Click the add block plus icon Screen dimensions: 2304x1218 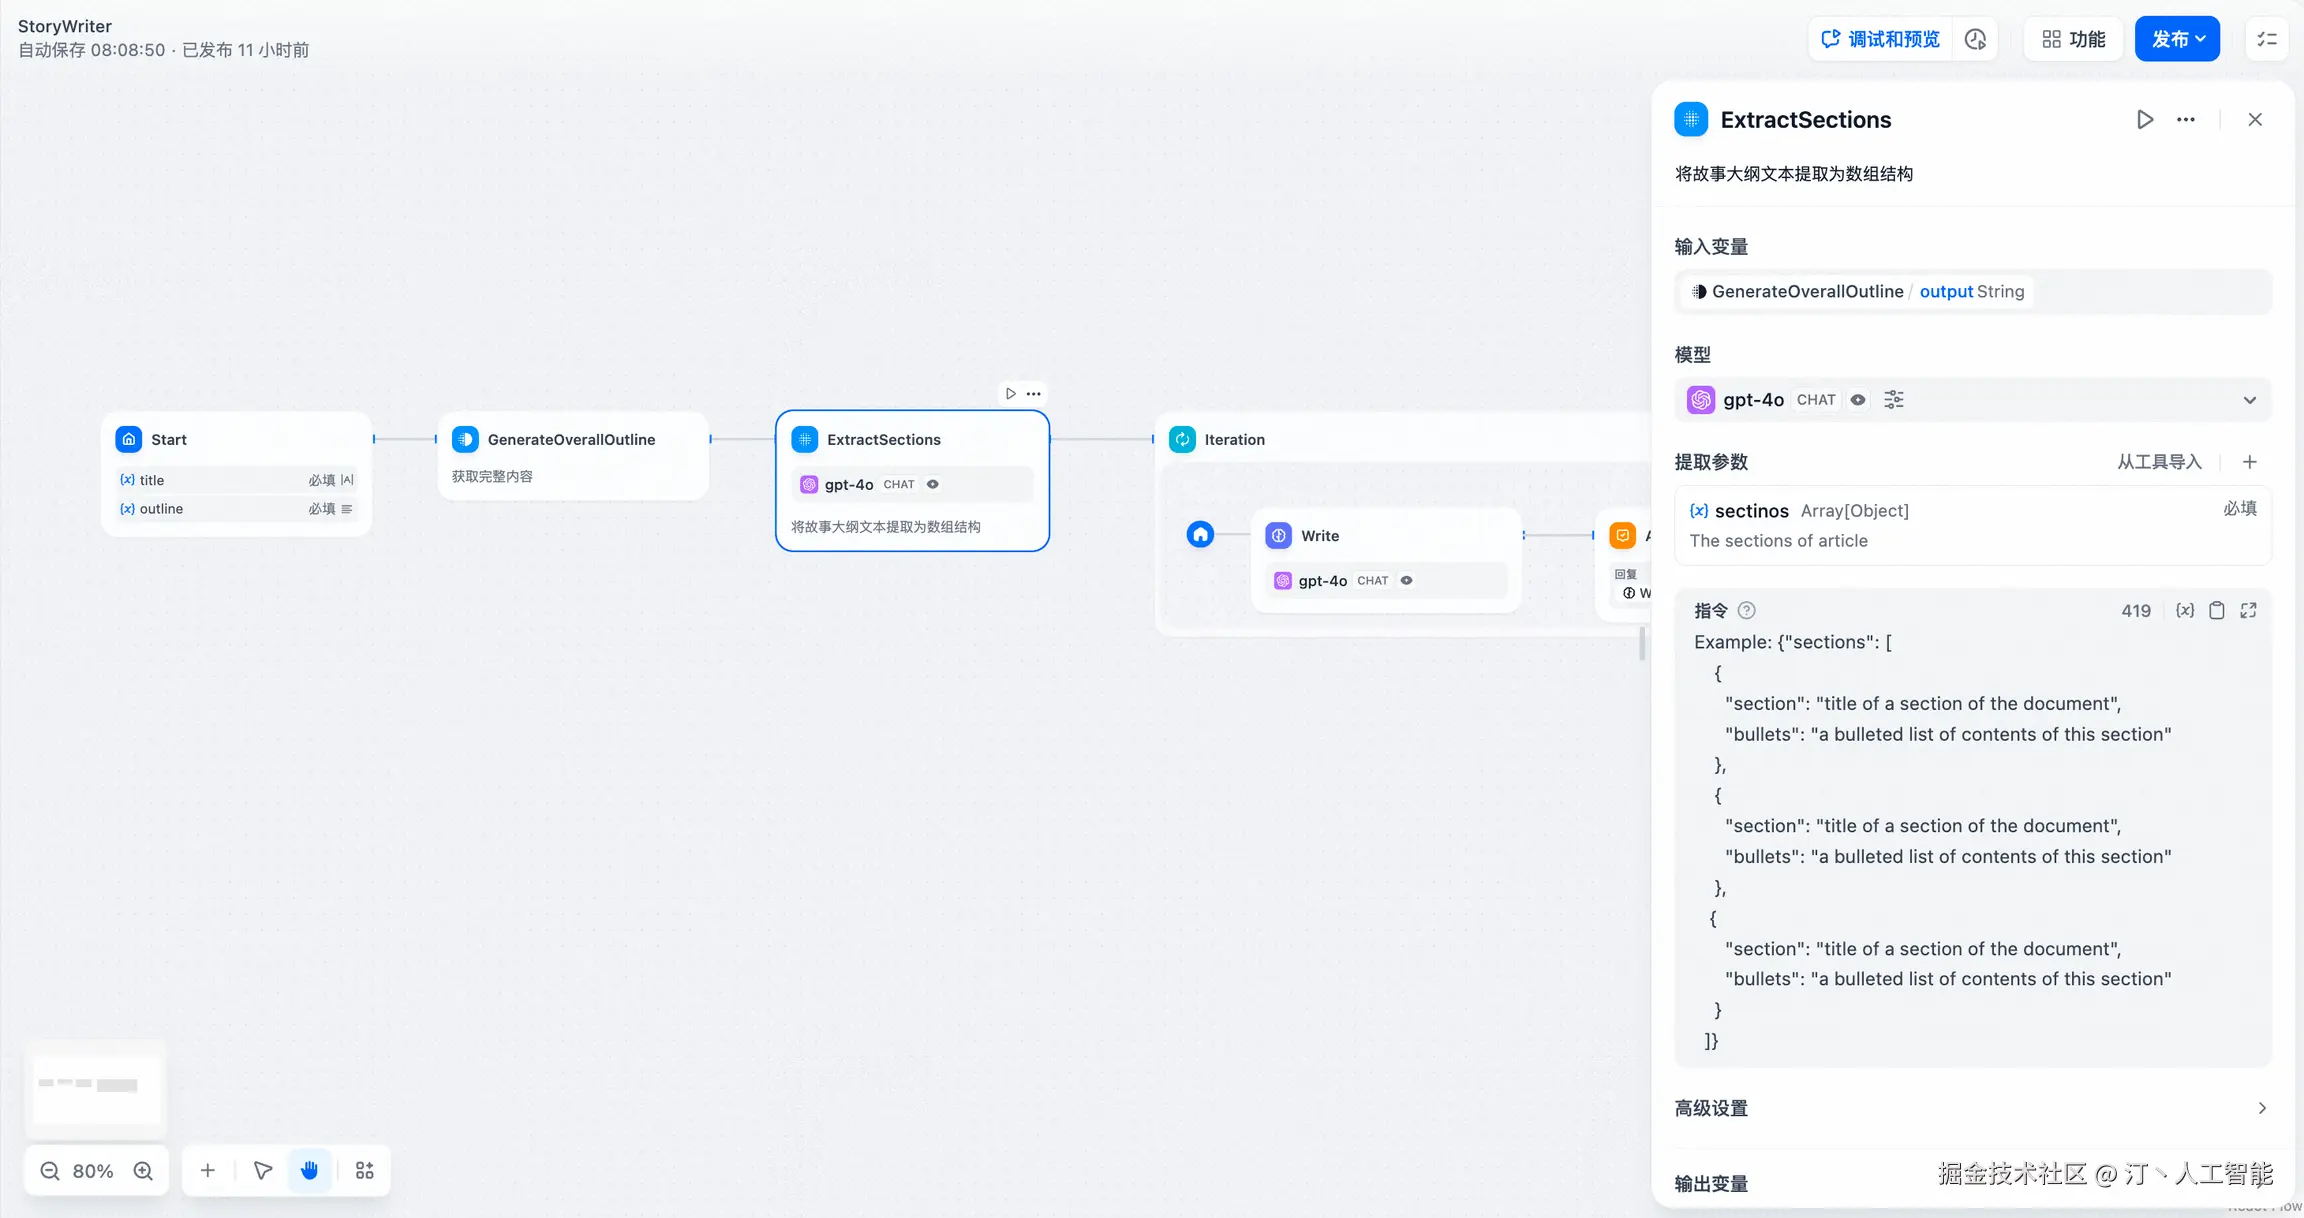coord(207,1170)
